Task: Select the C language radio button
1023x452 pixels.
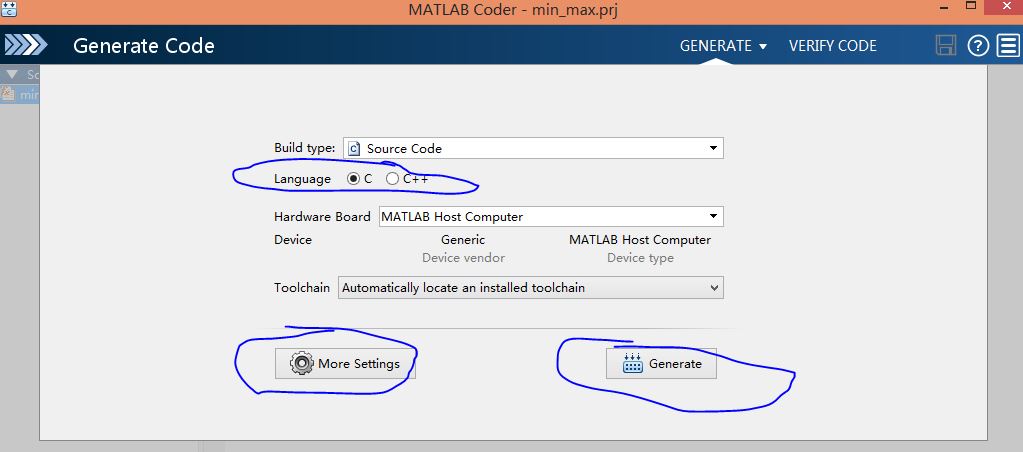Action: (x=354, y=179)
